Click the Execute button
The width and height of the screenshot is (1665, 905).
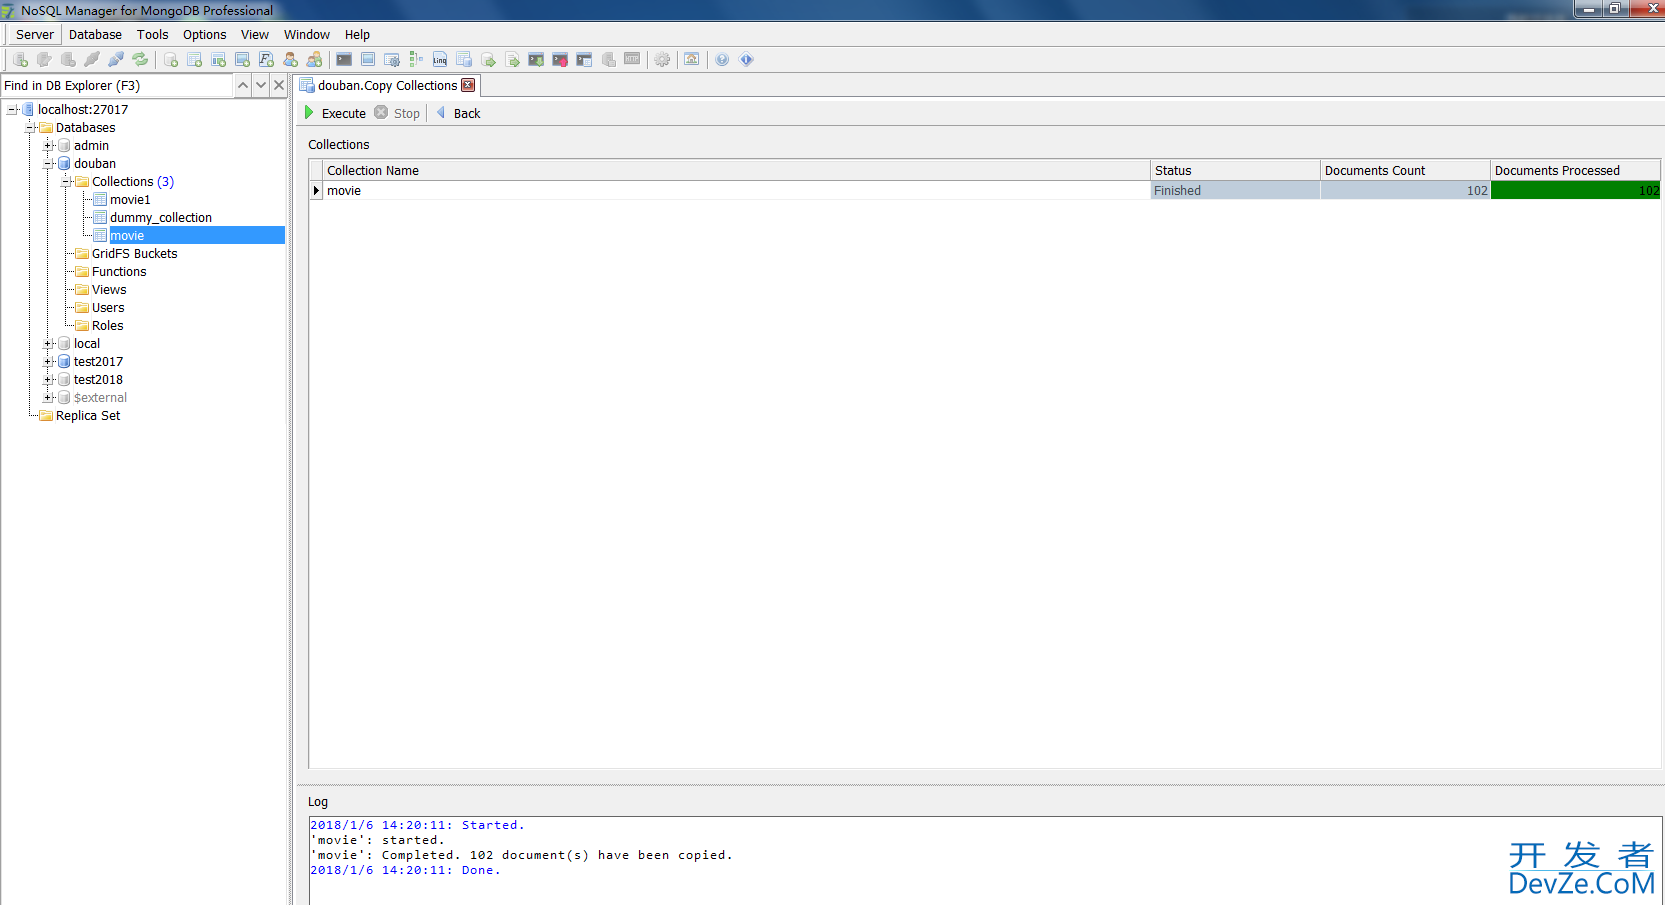tap(335, 113)
